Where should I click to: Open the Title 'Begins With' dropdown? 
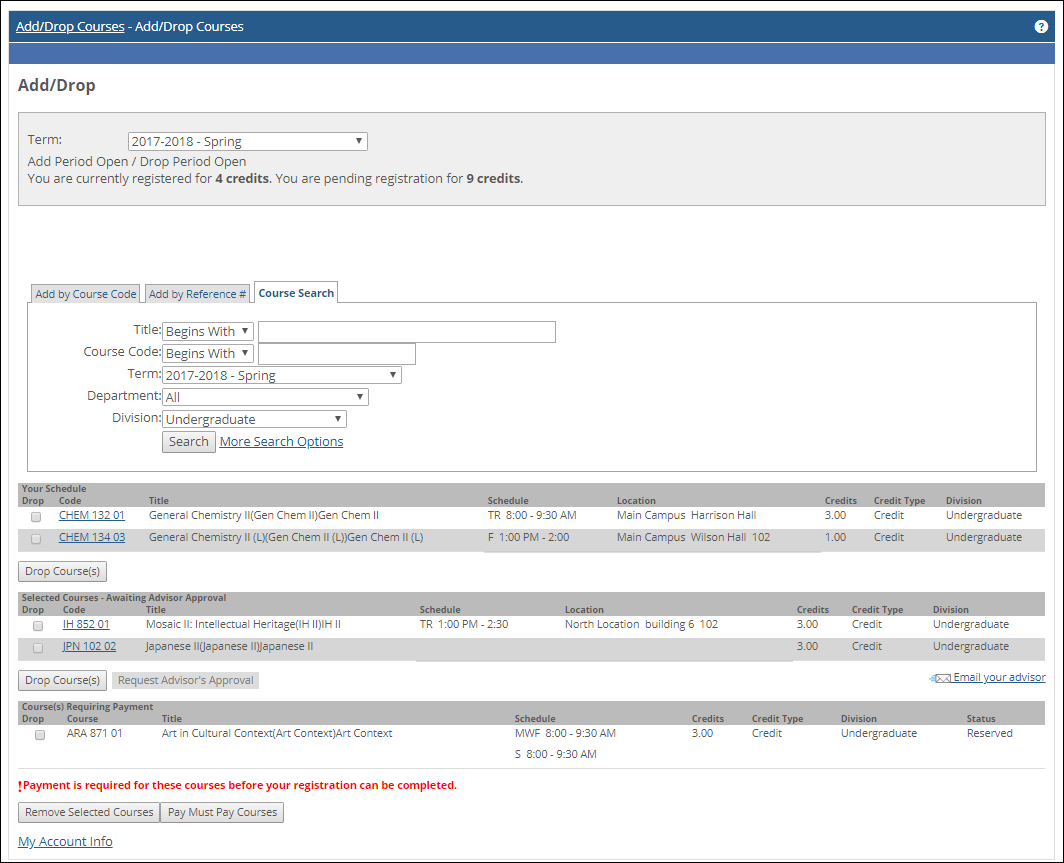208,331
